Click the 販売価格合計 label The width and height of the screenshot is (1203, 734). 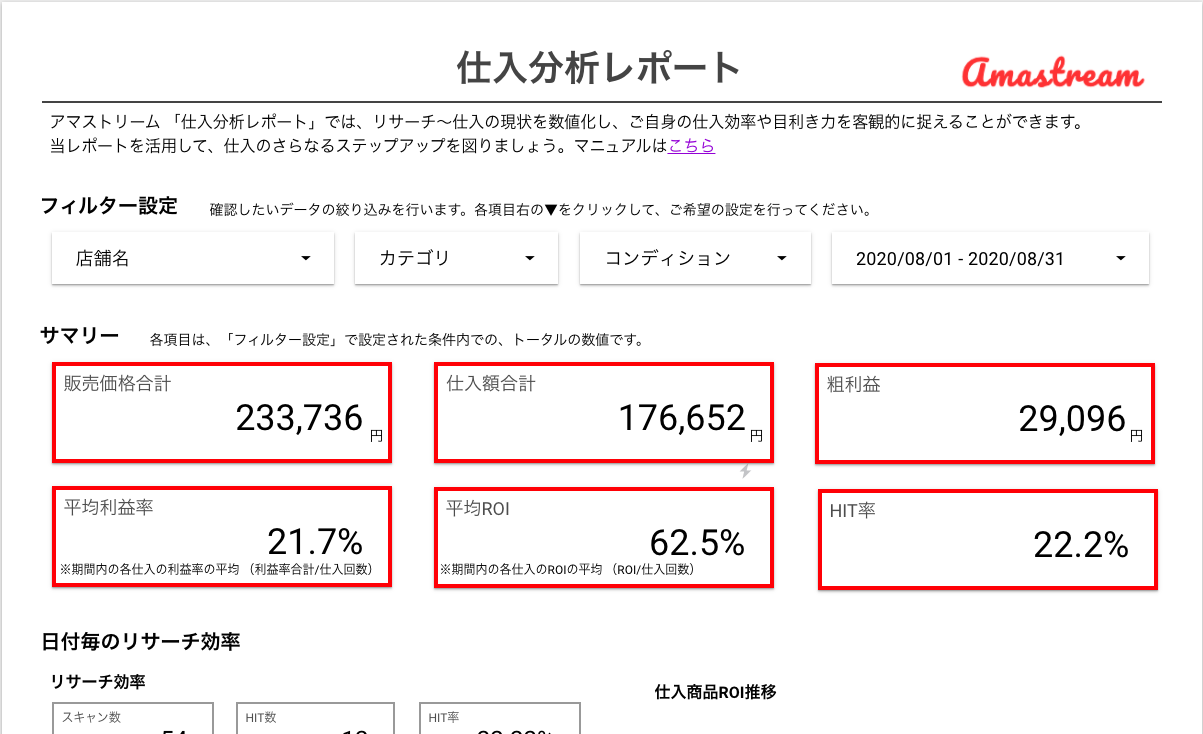click(117, 383)
